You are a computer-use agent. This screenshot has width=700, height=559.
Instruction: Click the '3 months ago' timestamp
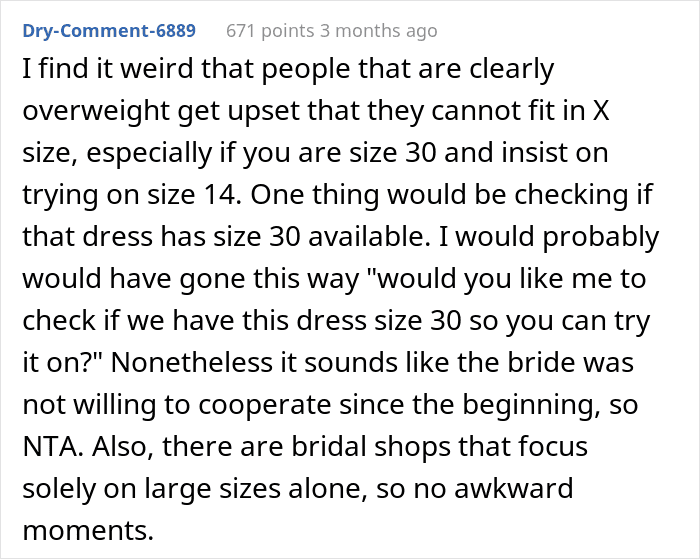click(x=380, y=31)
